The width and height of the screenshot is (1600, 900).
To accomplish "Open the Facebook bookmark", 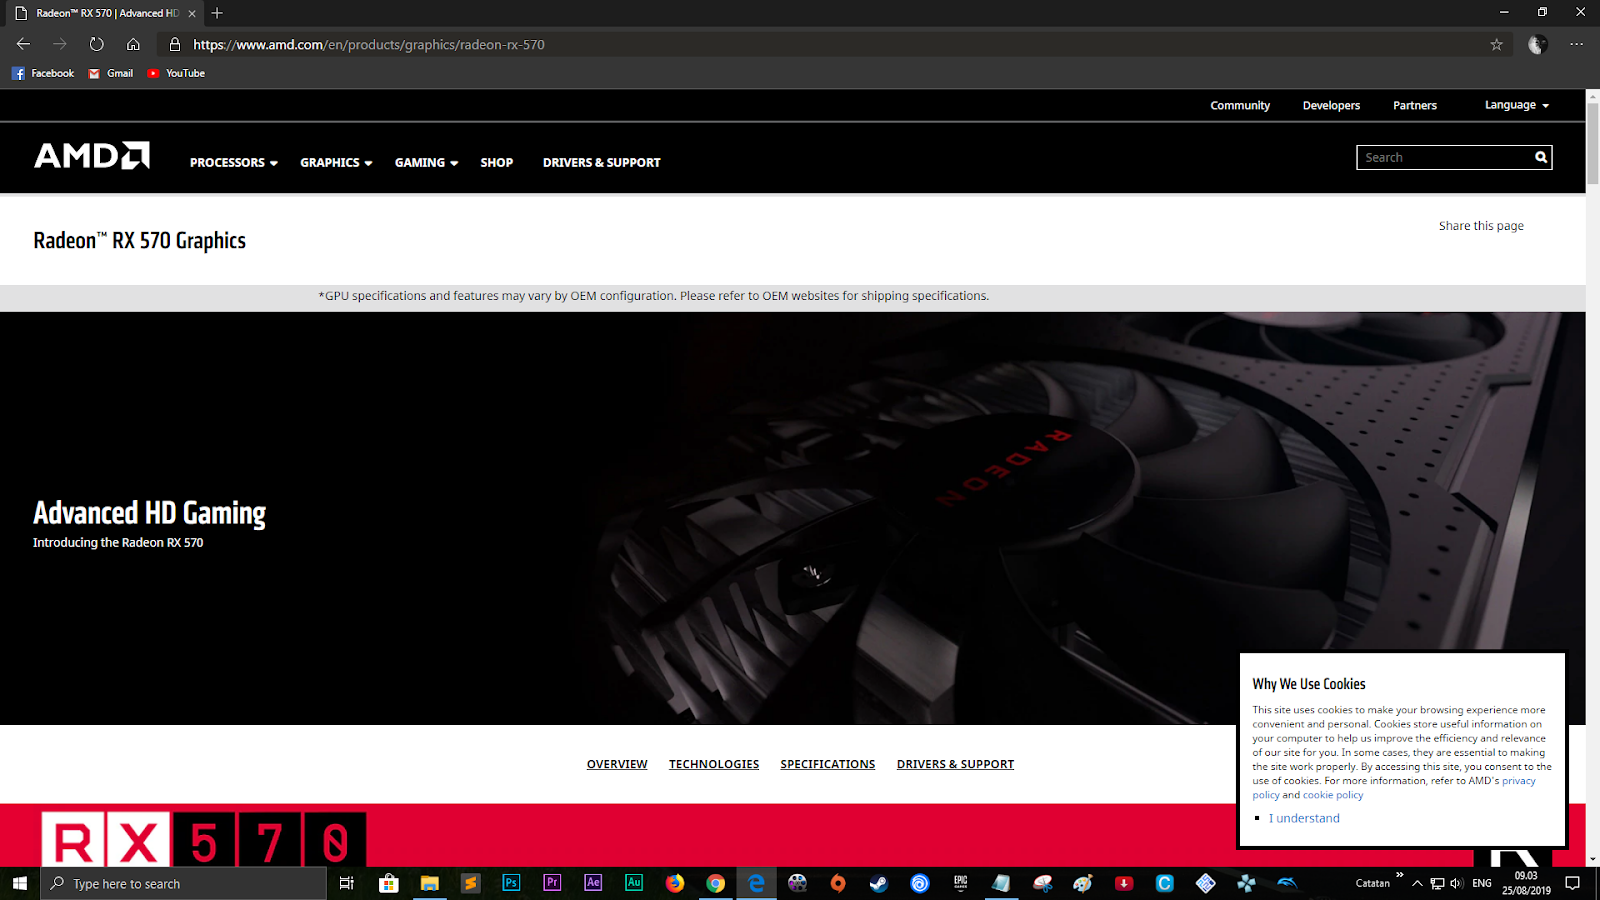I will pos(43,73).
